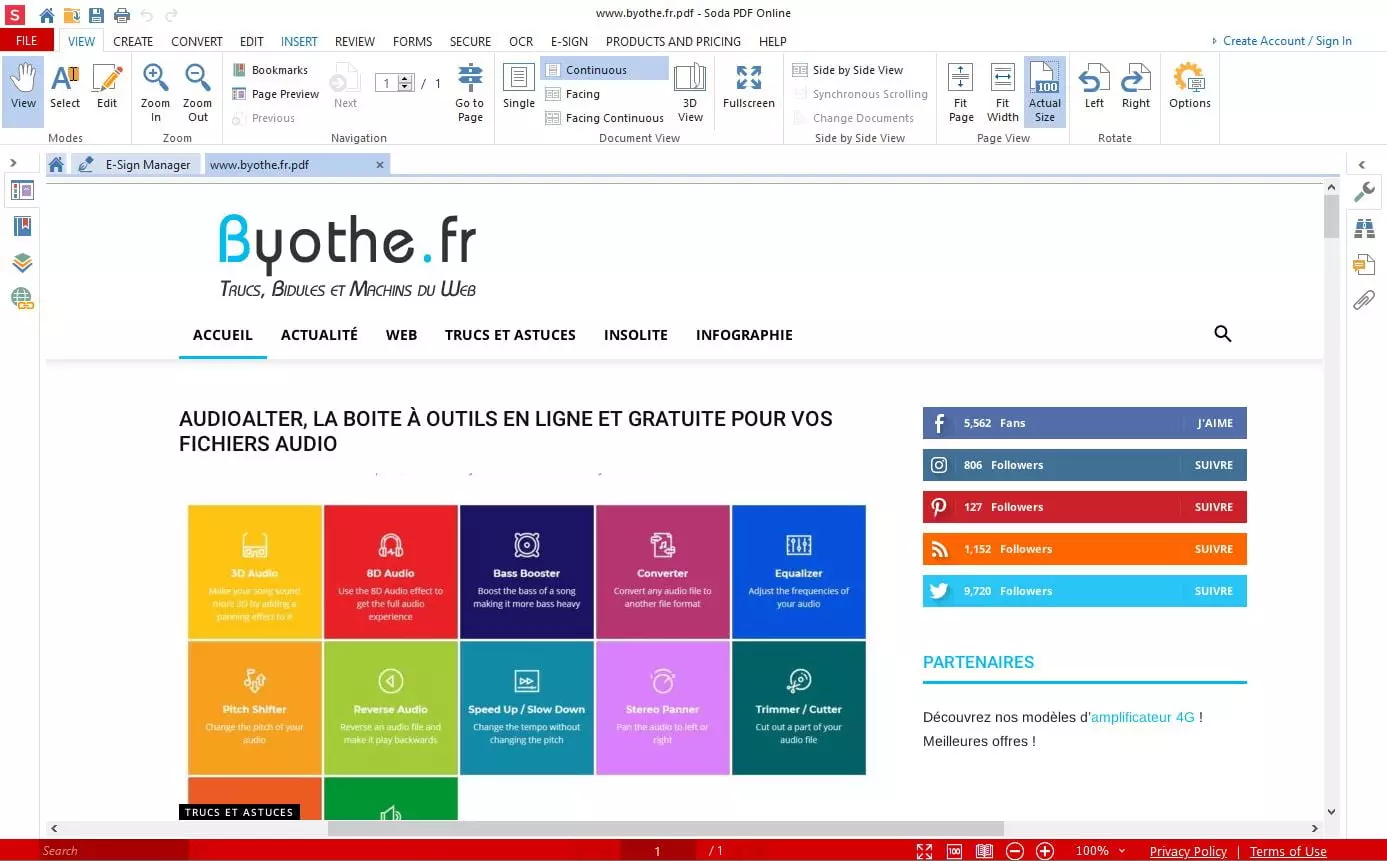Screen dimensions: 1387x861
Task: Switch to 3D View mode
Action: 689,90
